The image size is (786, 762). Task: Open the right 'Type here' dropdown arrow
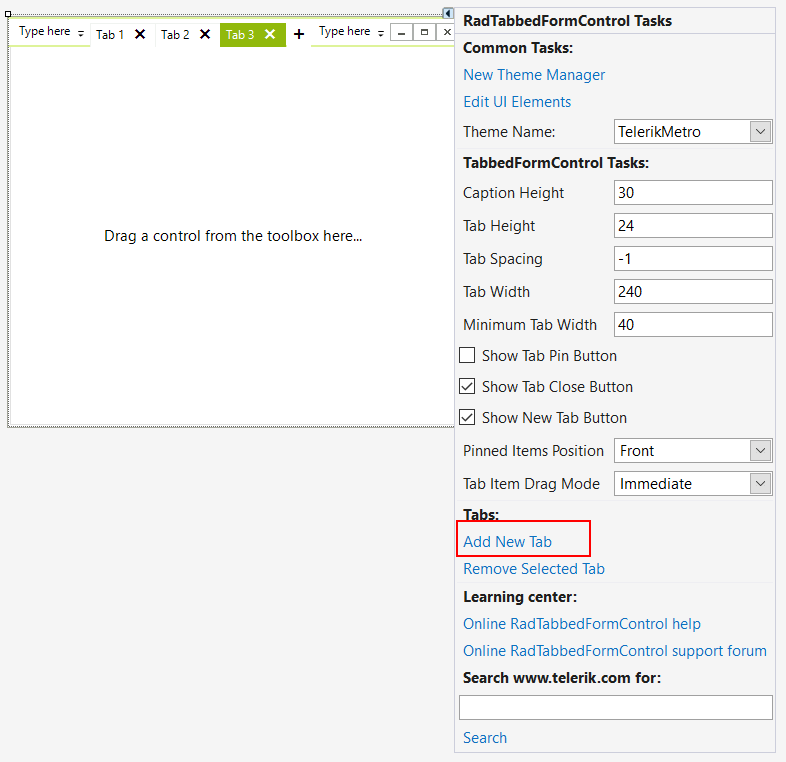coord(381,34)
